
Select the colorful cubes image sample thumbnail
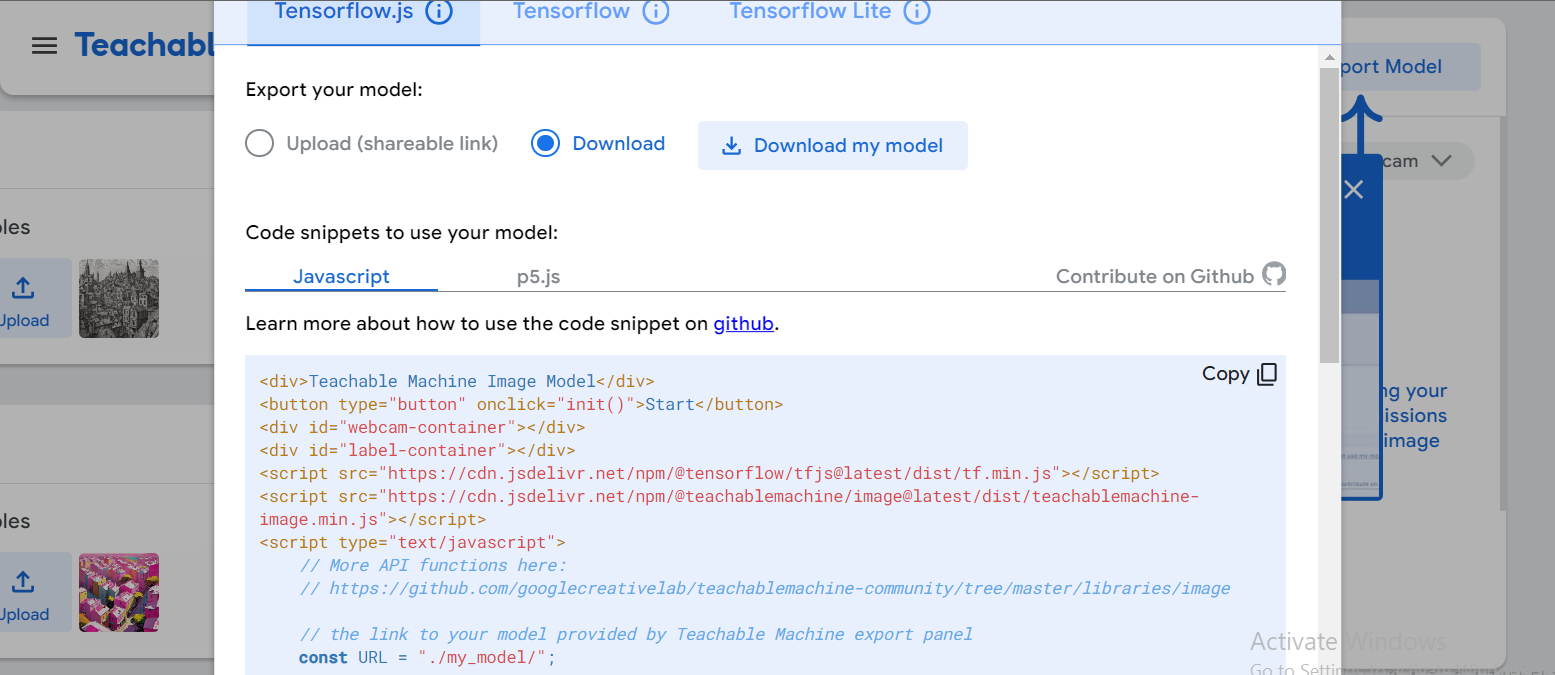tap(119, 592)
